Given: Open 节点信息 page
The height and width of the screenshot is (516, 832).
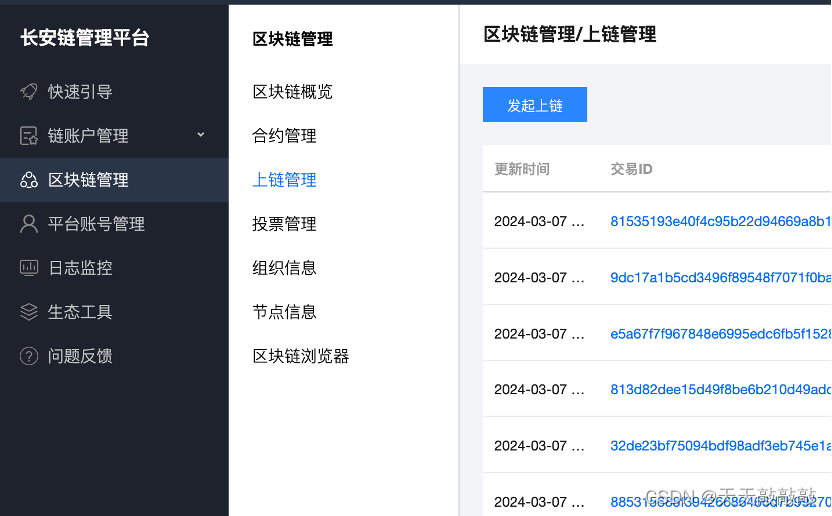Looking at the screenshot, I should (284, 312).
